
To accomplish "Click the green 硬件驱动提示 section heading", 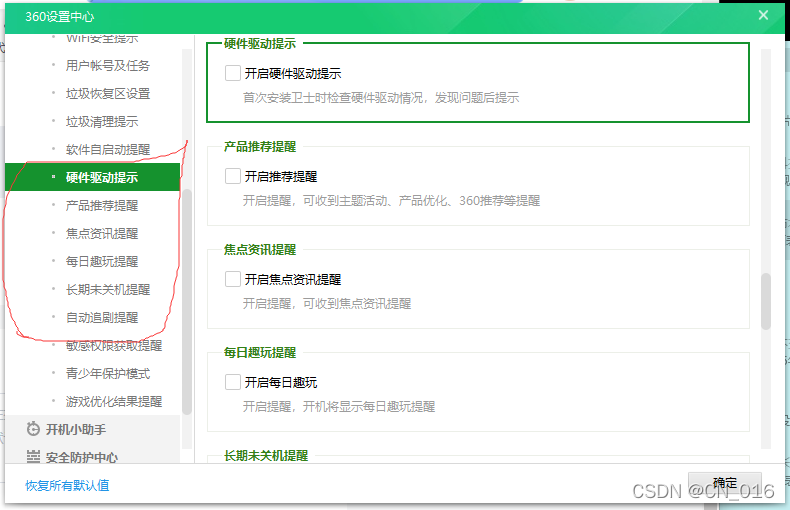I will point(260,44).
